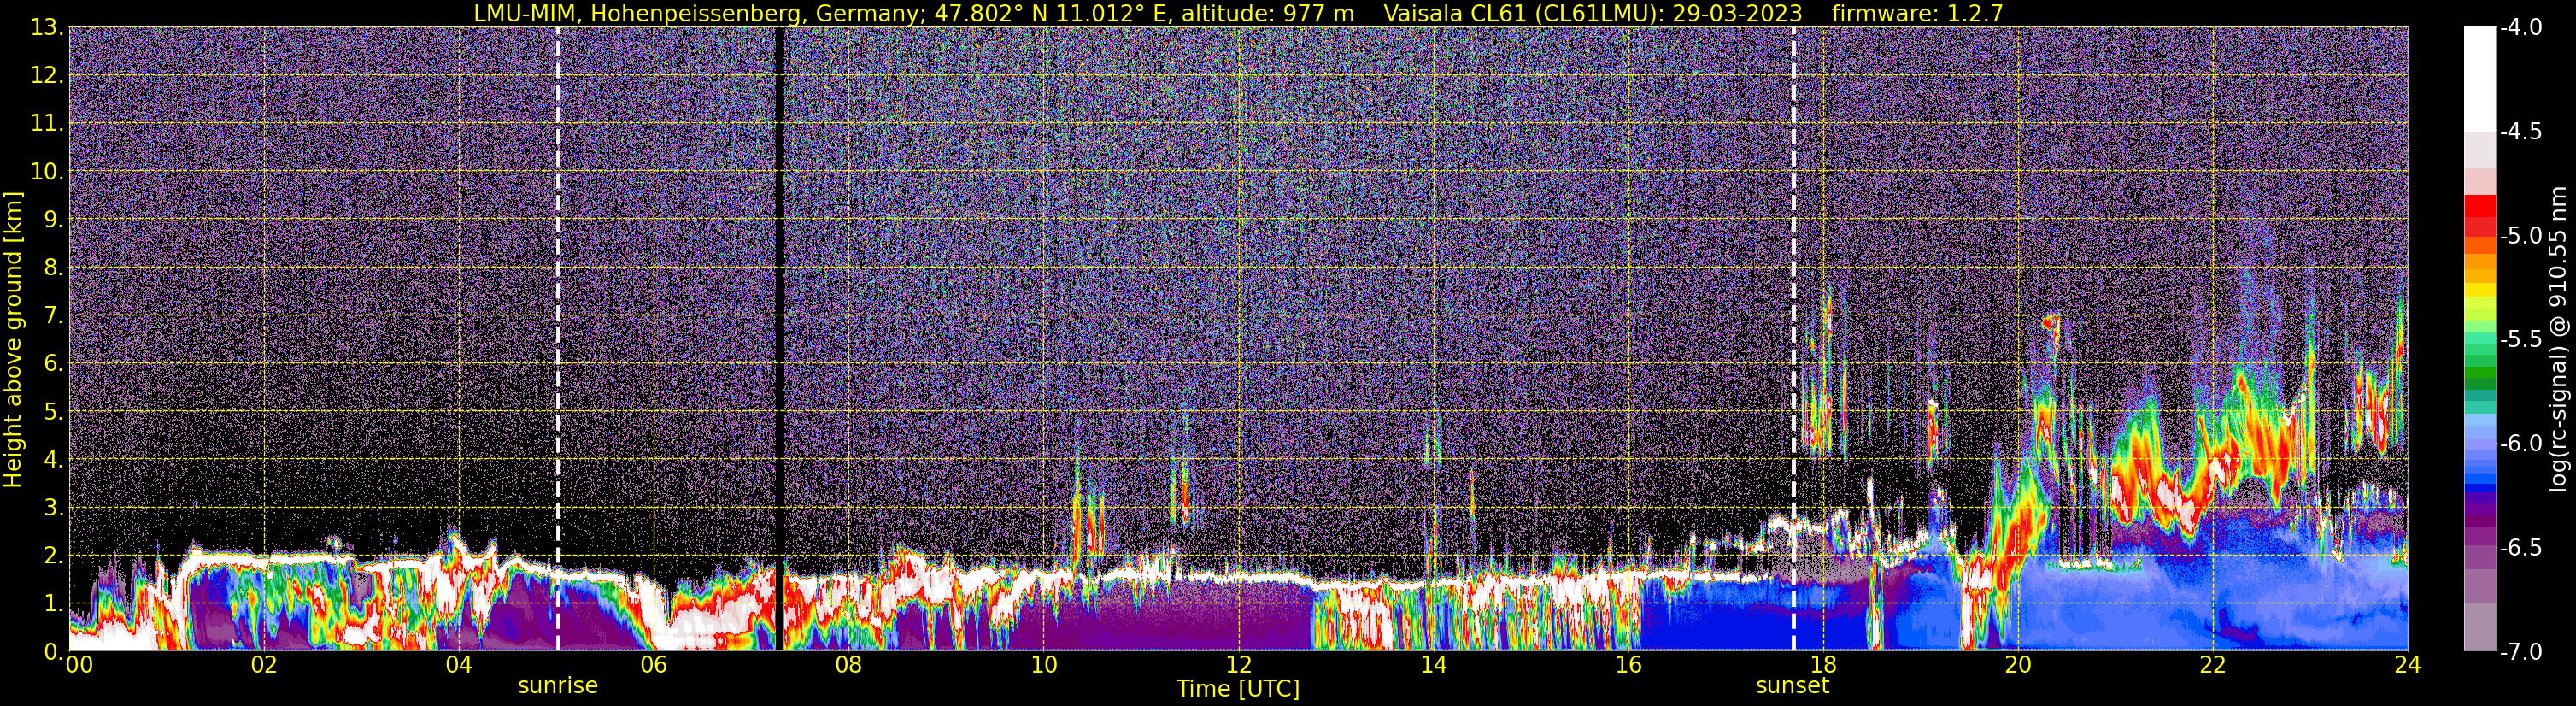
Task: Click the x-axis tick label '04'
Action: (x=458, y=665)
